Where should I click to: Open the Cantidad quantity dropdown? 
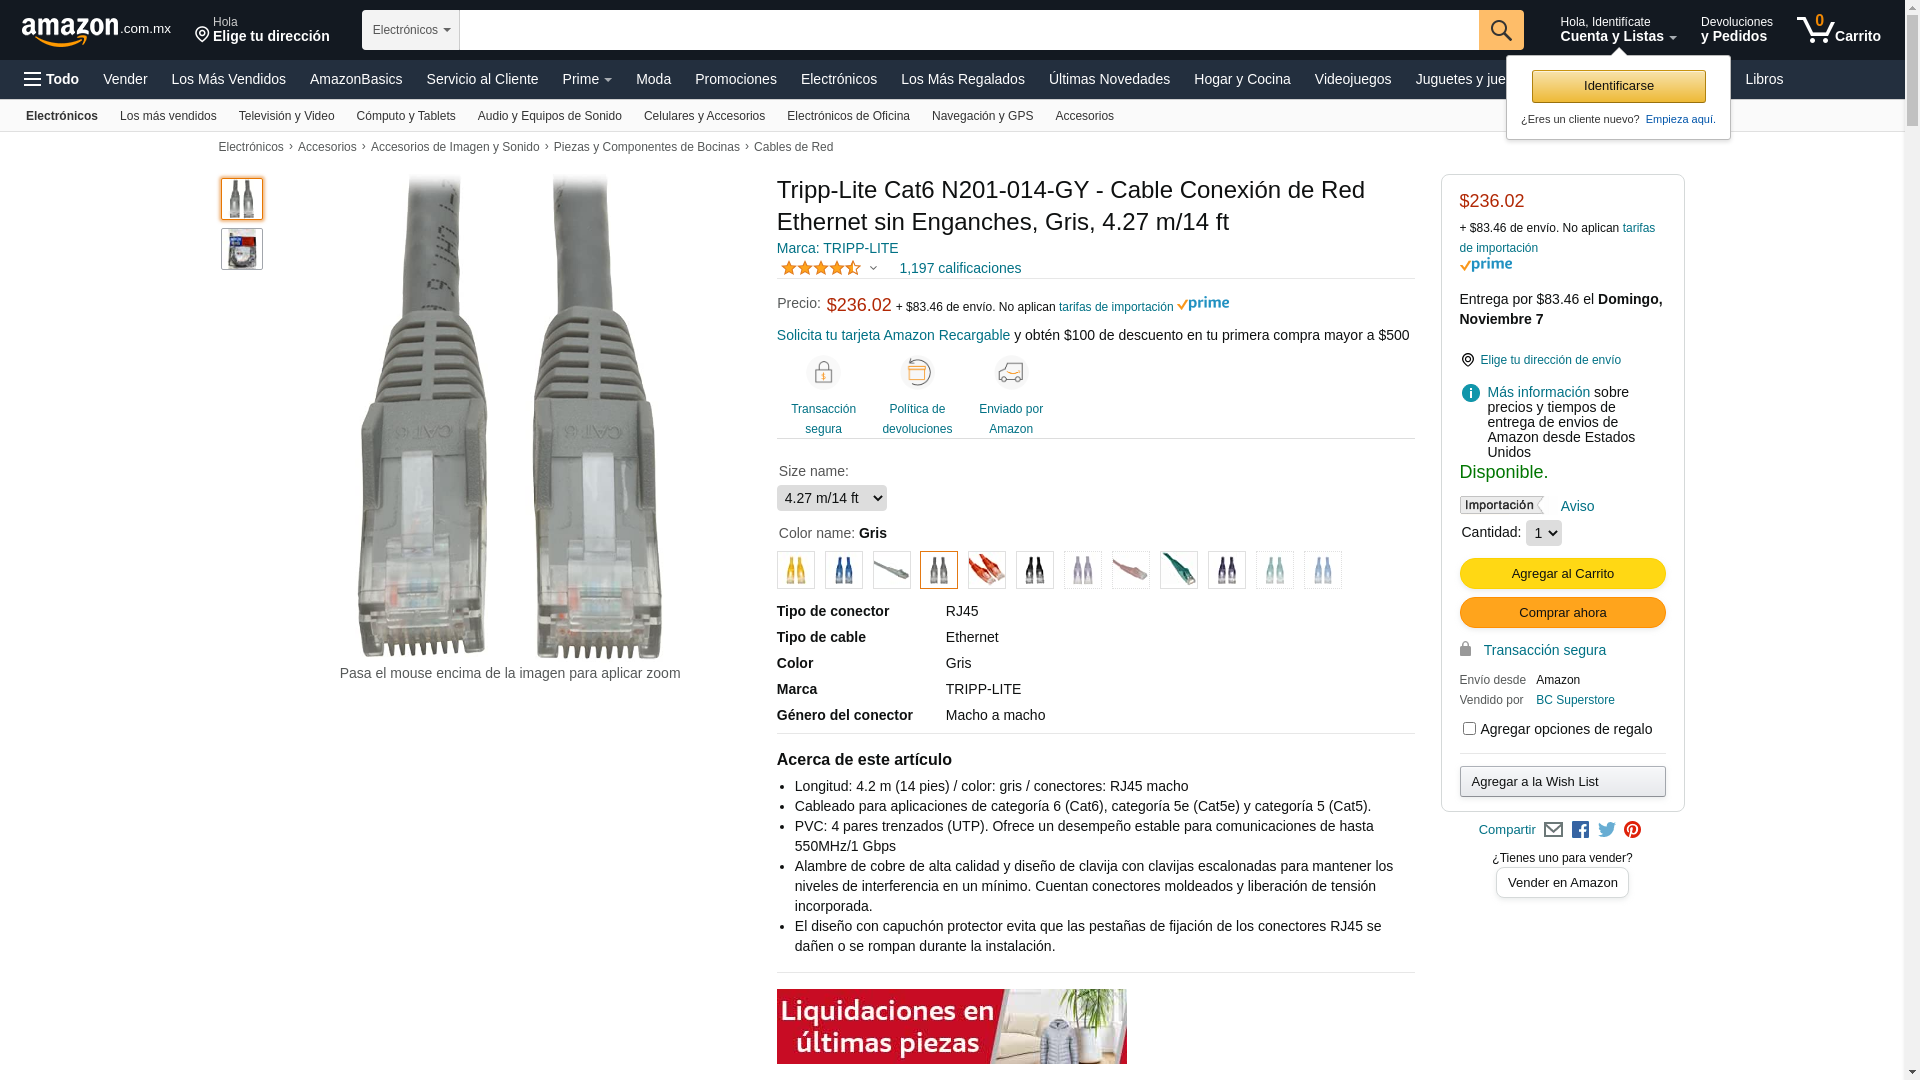click(1543, 533)
